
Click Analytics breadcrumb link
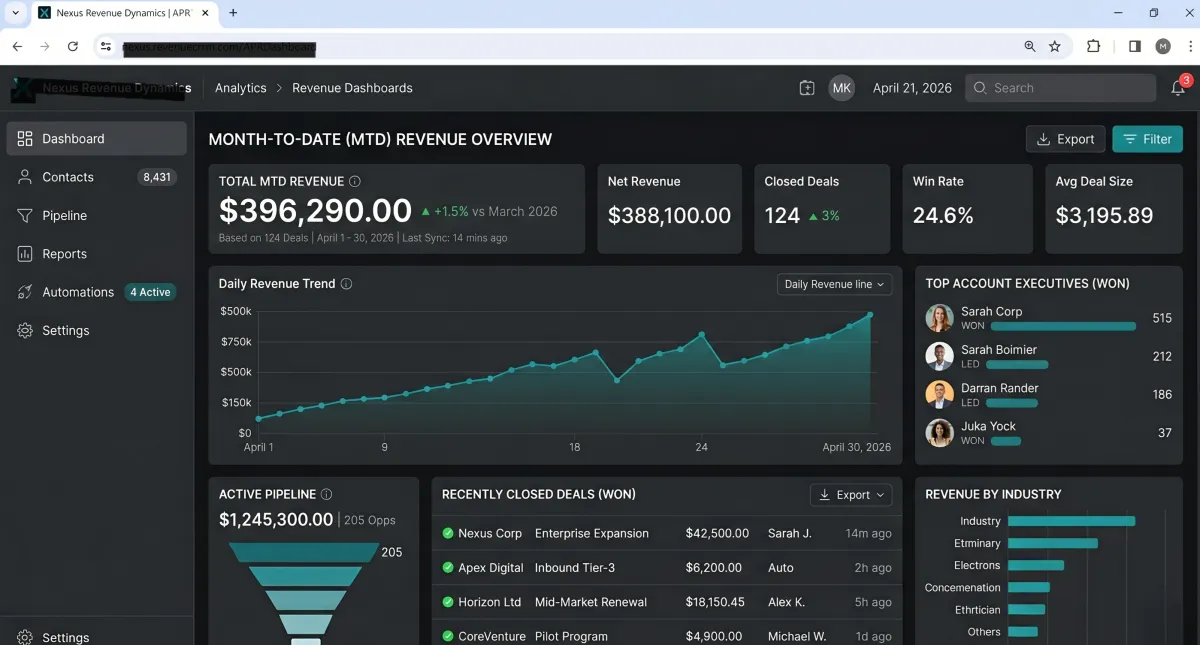pyautogui.click(x=241, y=88)
